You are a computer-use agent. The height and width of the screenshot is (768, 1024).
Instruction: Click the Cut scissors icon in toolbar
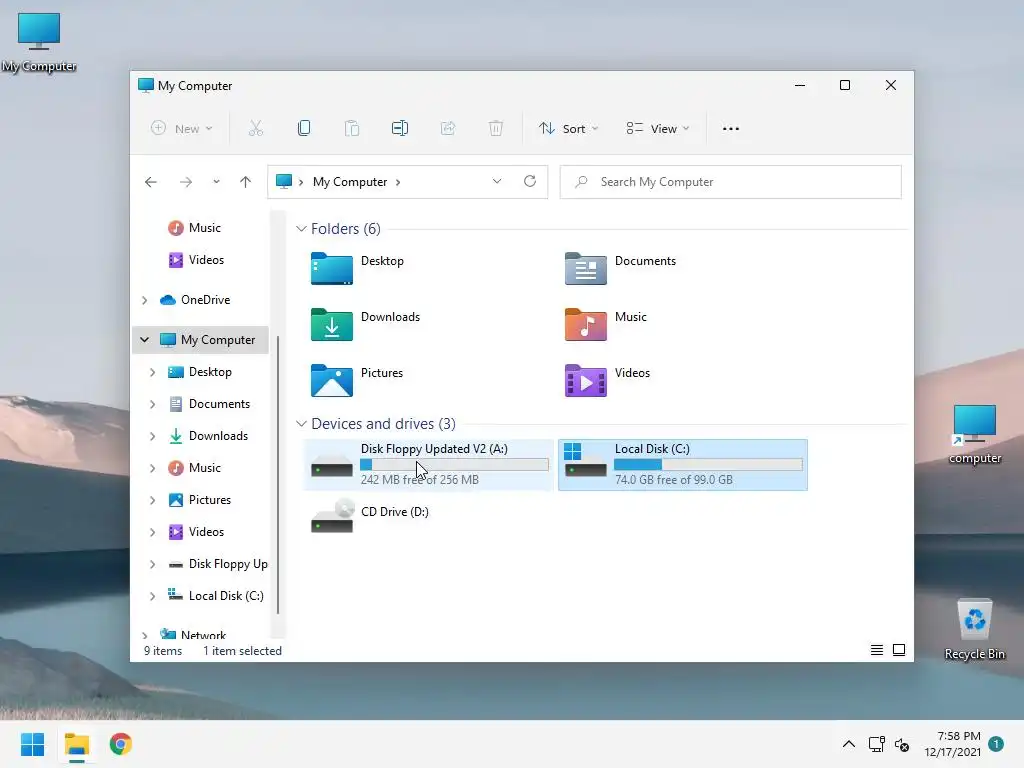(255, 129)
